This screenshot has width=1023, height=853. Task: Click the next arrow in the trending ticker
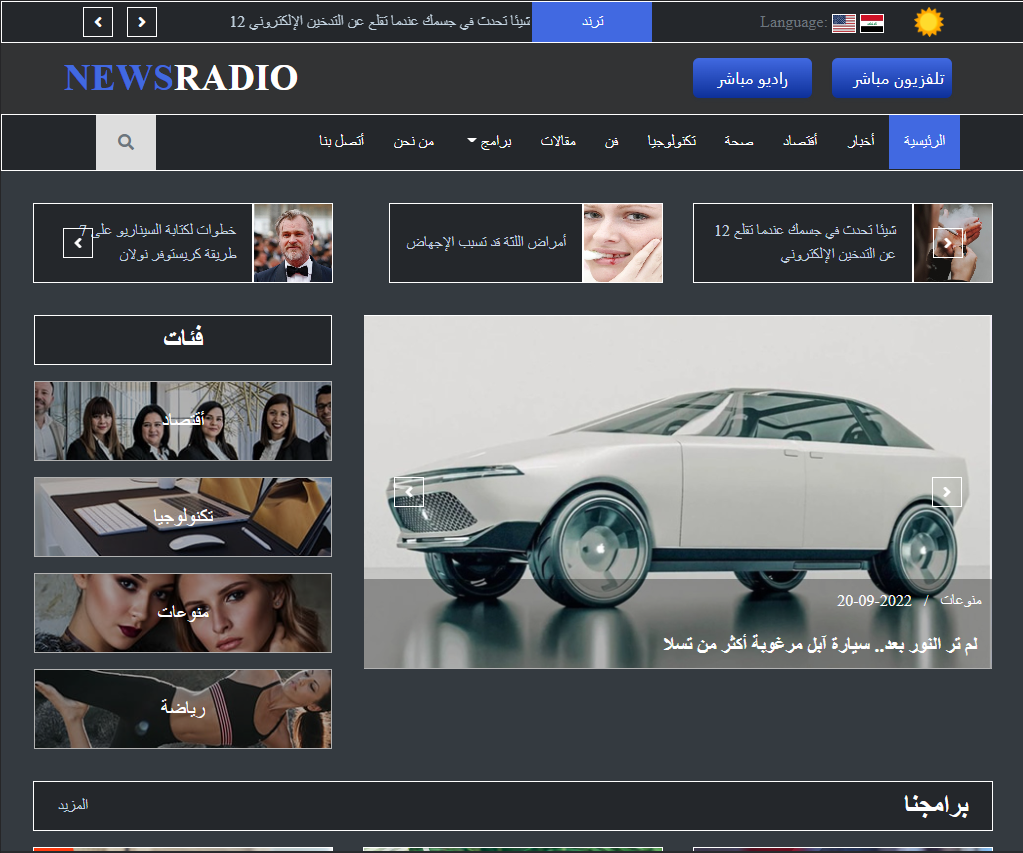142,22
